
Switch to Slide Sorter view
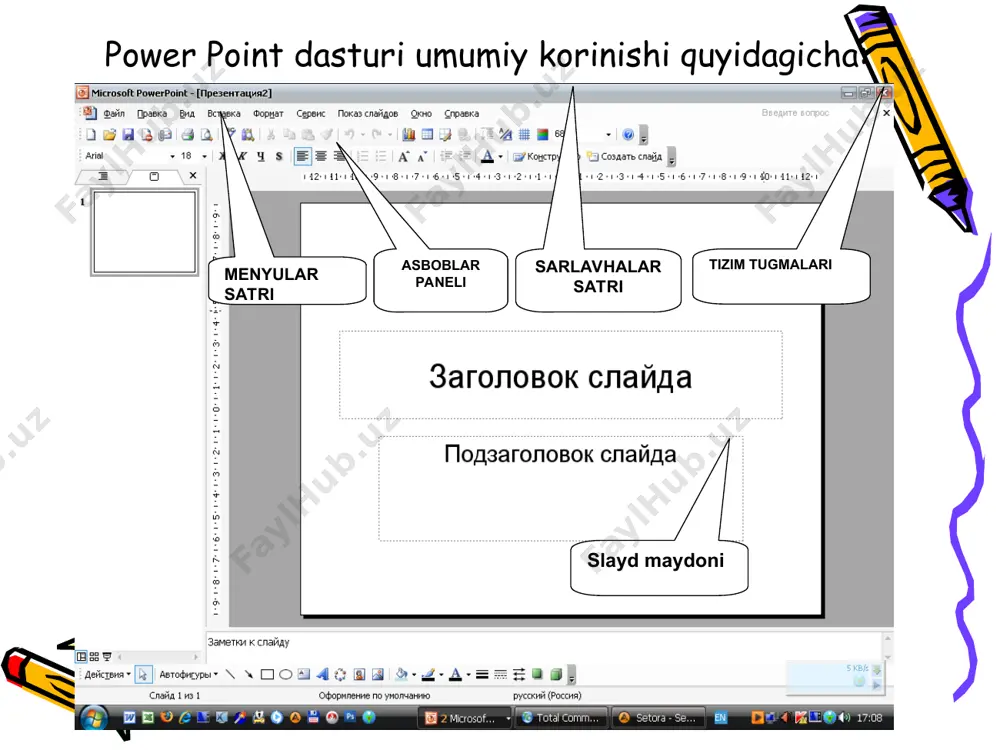coord(94,656)
